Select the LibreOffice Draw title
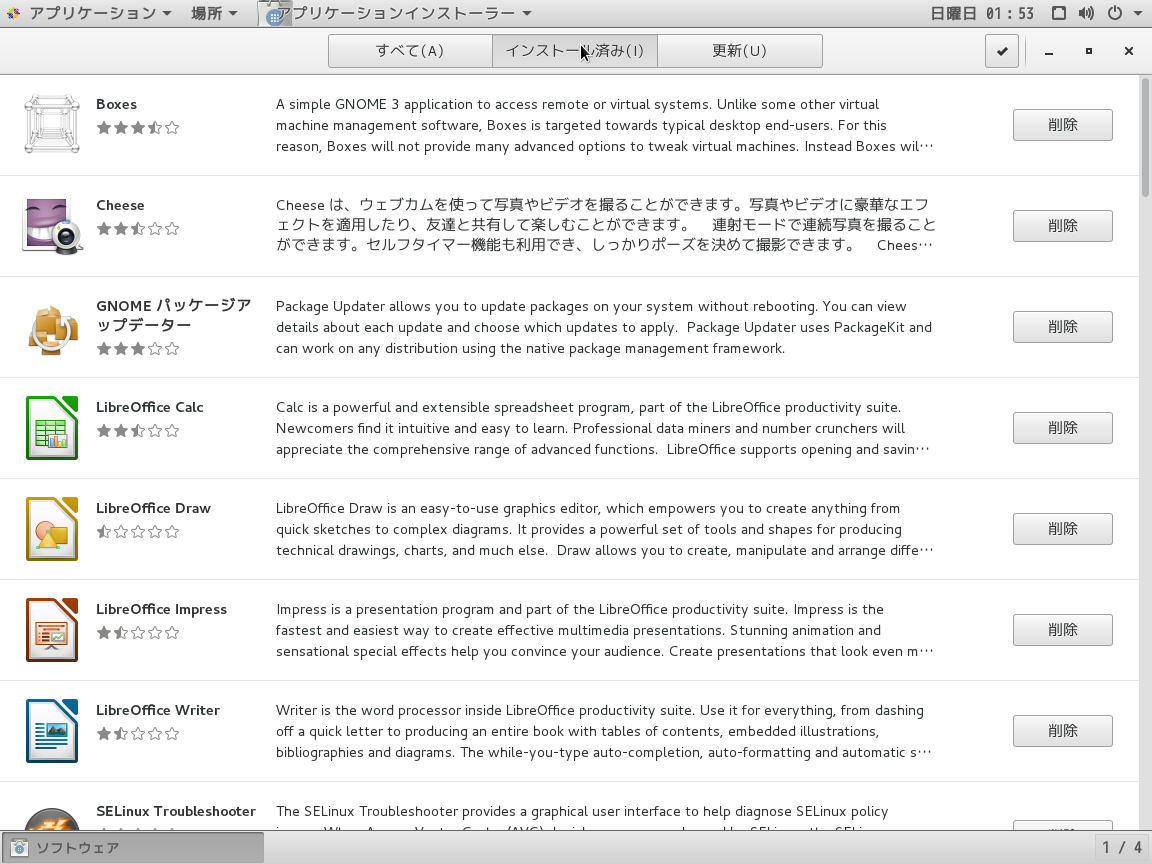This screenshot has width=1152, height=864. (154, 508)
